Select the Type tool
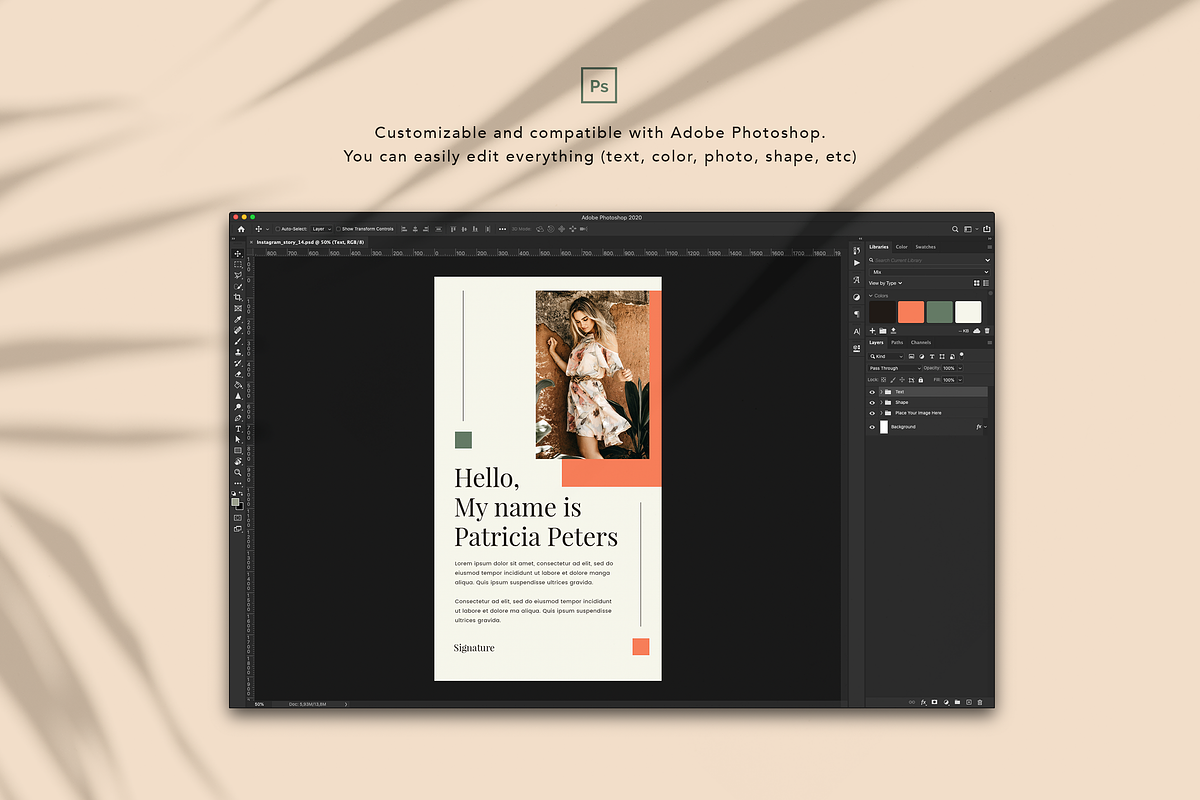This screenshot has height=800, width=1200. click(x=240, y=429)
